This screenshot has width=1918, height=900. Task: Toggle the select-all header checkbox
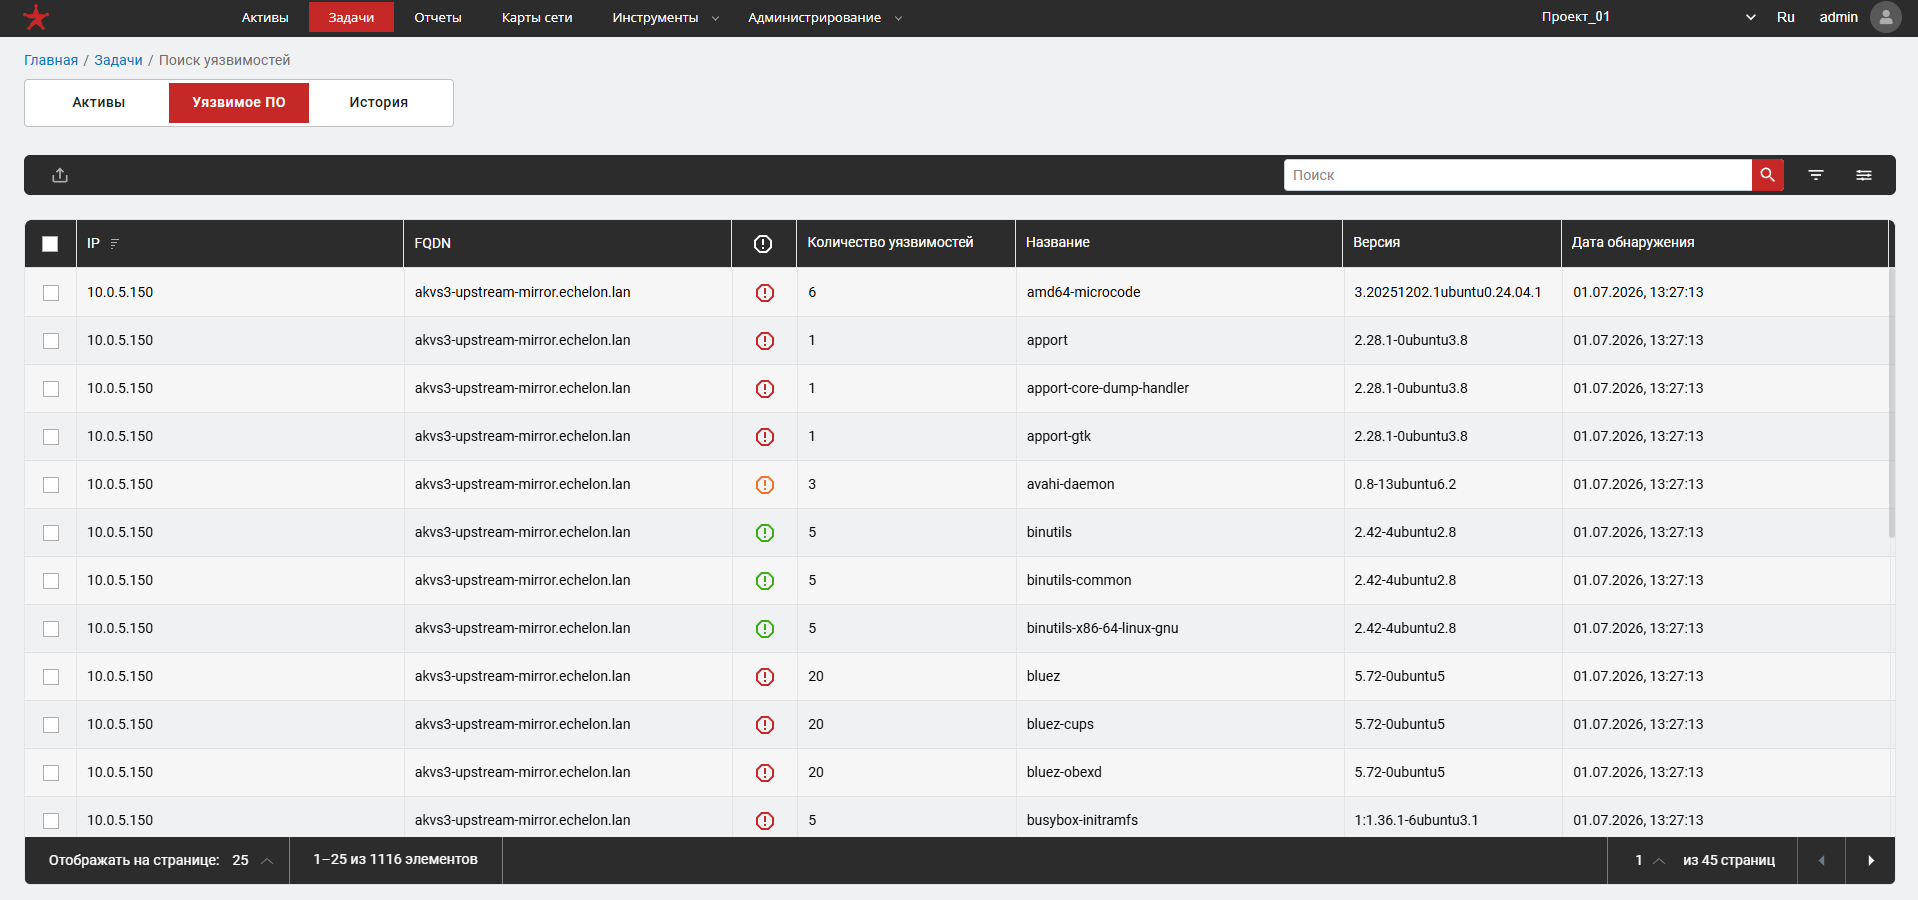(50, 244)
